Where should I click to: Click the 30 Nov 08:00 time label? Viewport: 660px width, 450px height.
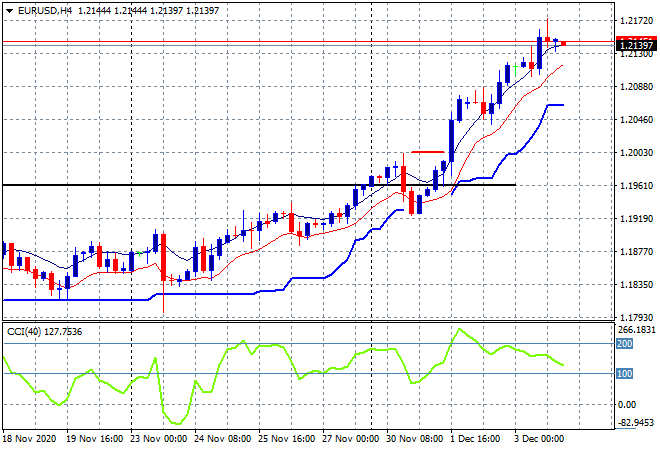[x=415, y=439]
